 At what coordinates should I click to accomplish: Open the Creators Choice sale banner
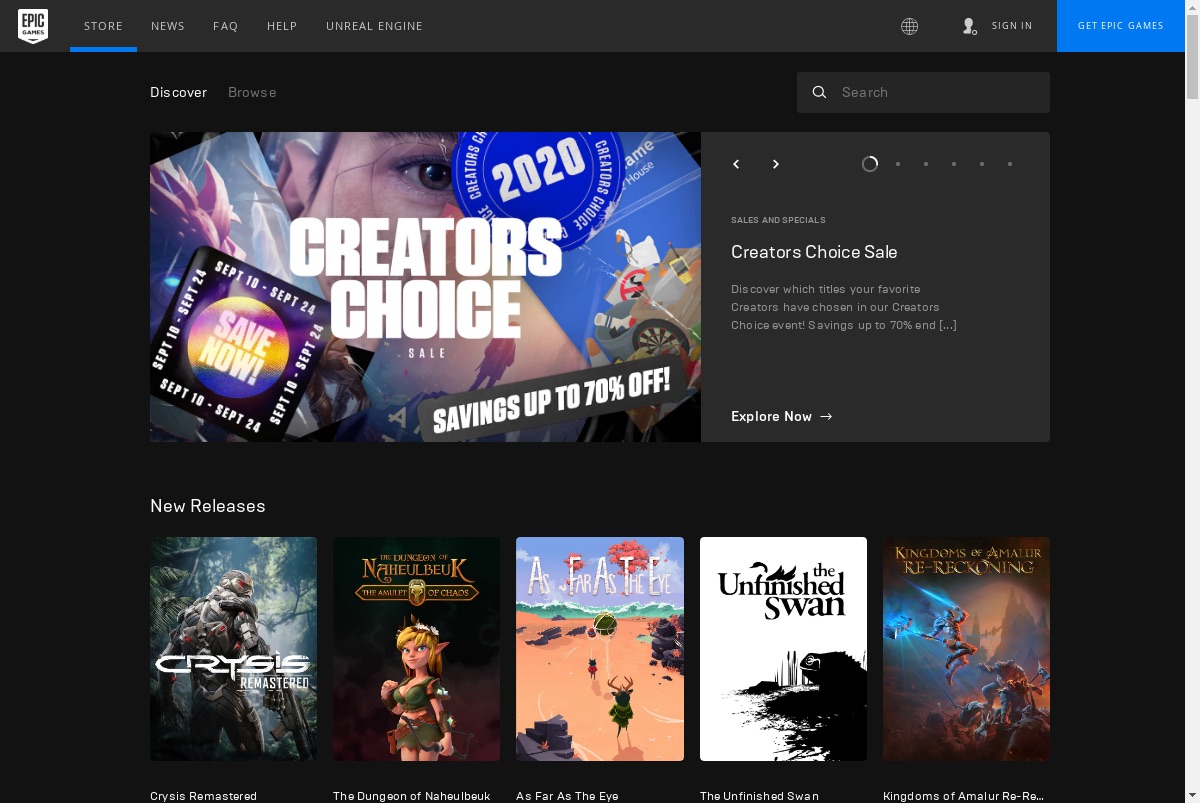[425, 287]
